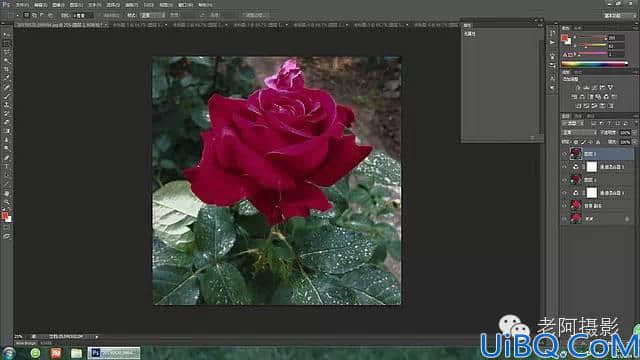The image size is (640, 360).
Task: Select the Gradient tool
Action: pos(6,131)
